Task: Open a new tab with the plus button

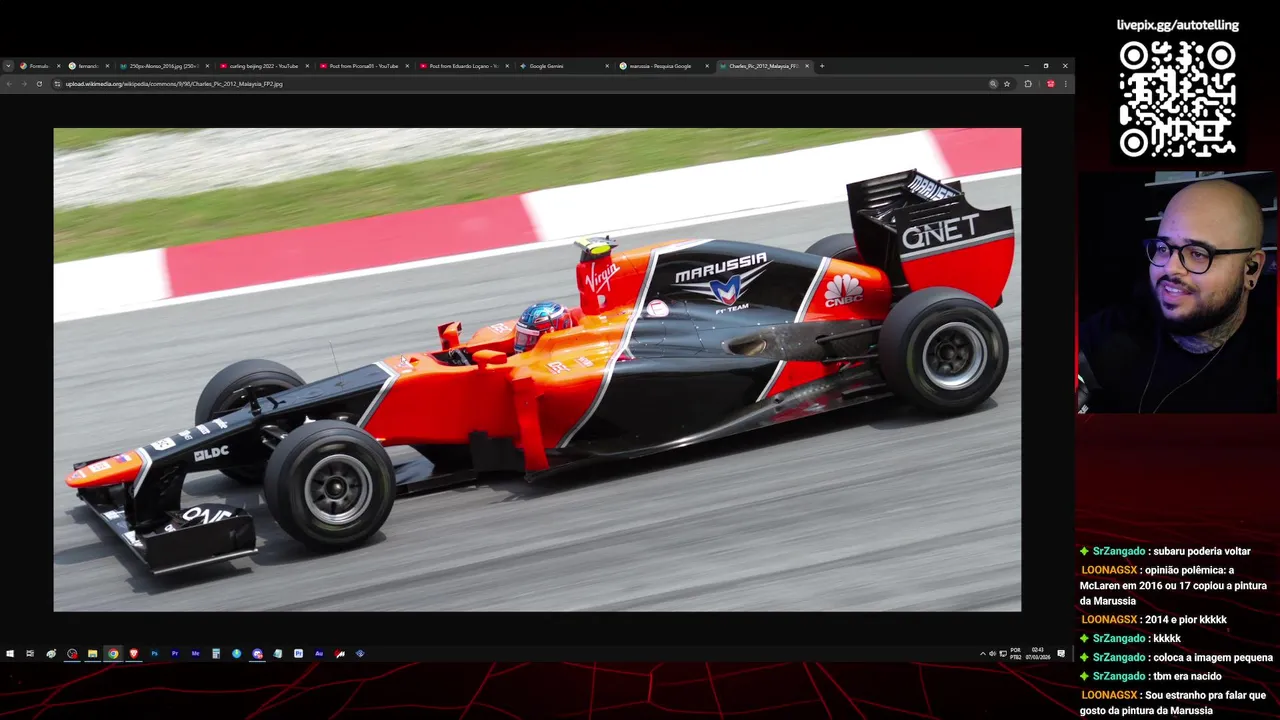Action: point(822,66)
